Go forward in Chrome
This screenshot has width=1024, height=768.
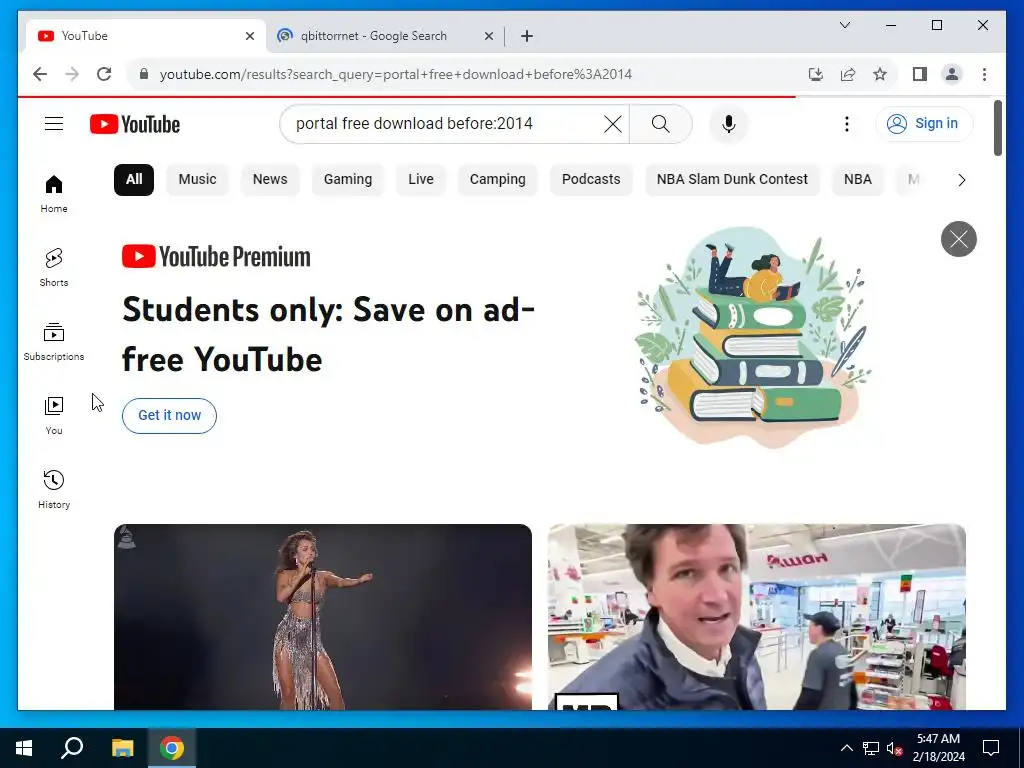[72, 74]
